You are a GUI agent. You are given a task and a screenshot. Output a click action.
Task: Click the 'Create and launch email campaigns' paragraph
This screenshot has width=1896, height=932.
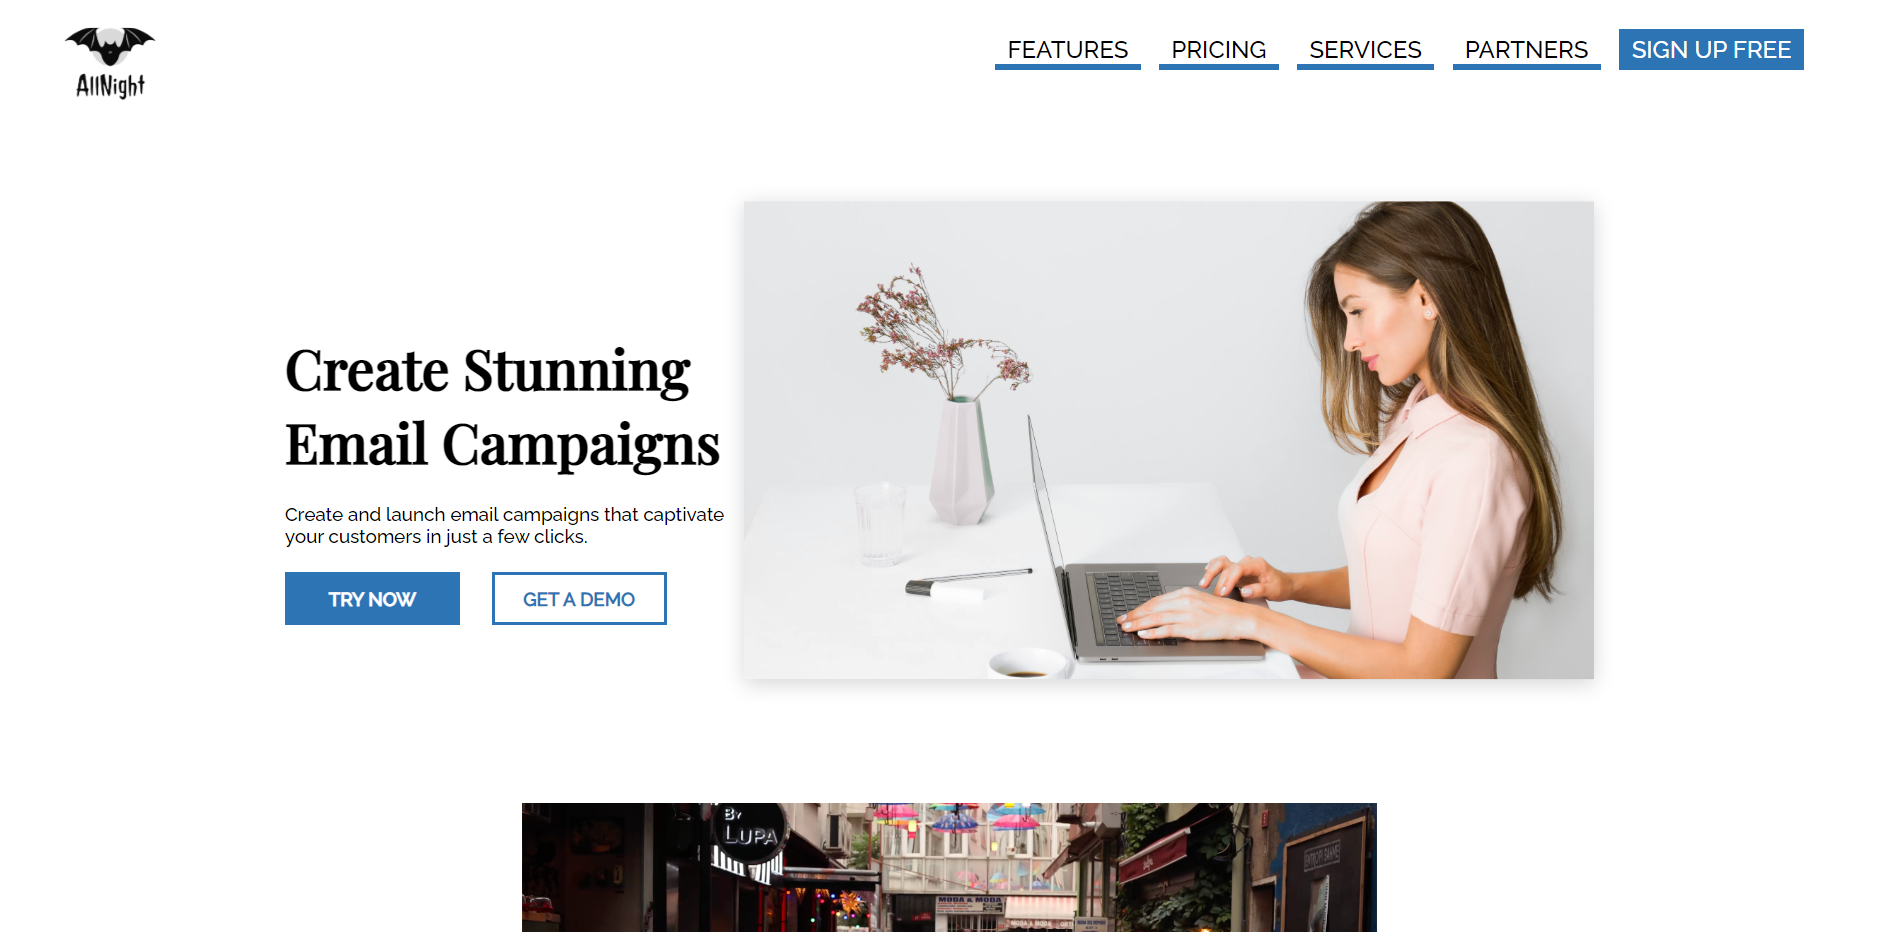[x=504, y=526]
